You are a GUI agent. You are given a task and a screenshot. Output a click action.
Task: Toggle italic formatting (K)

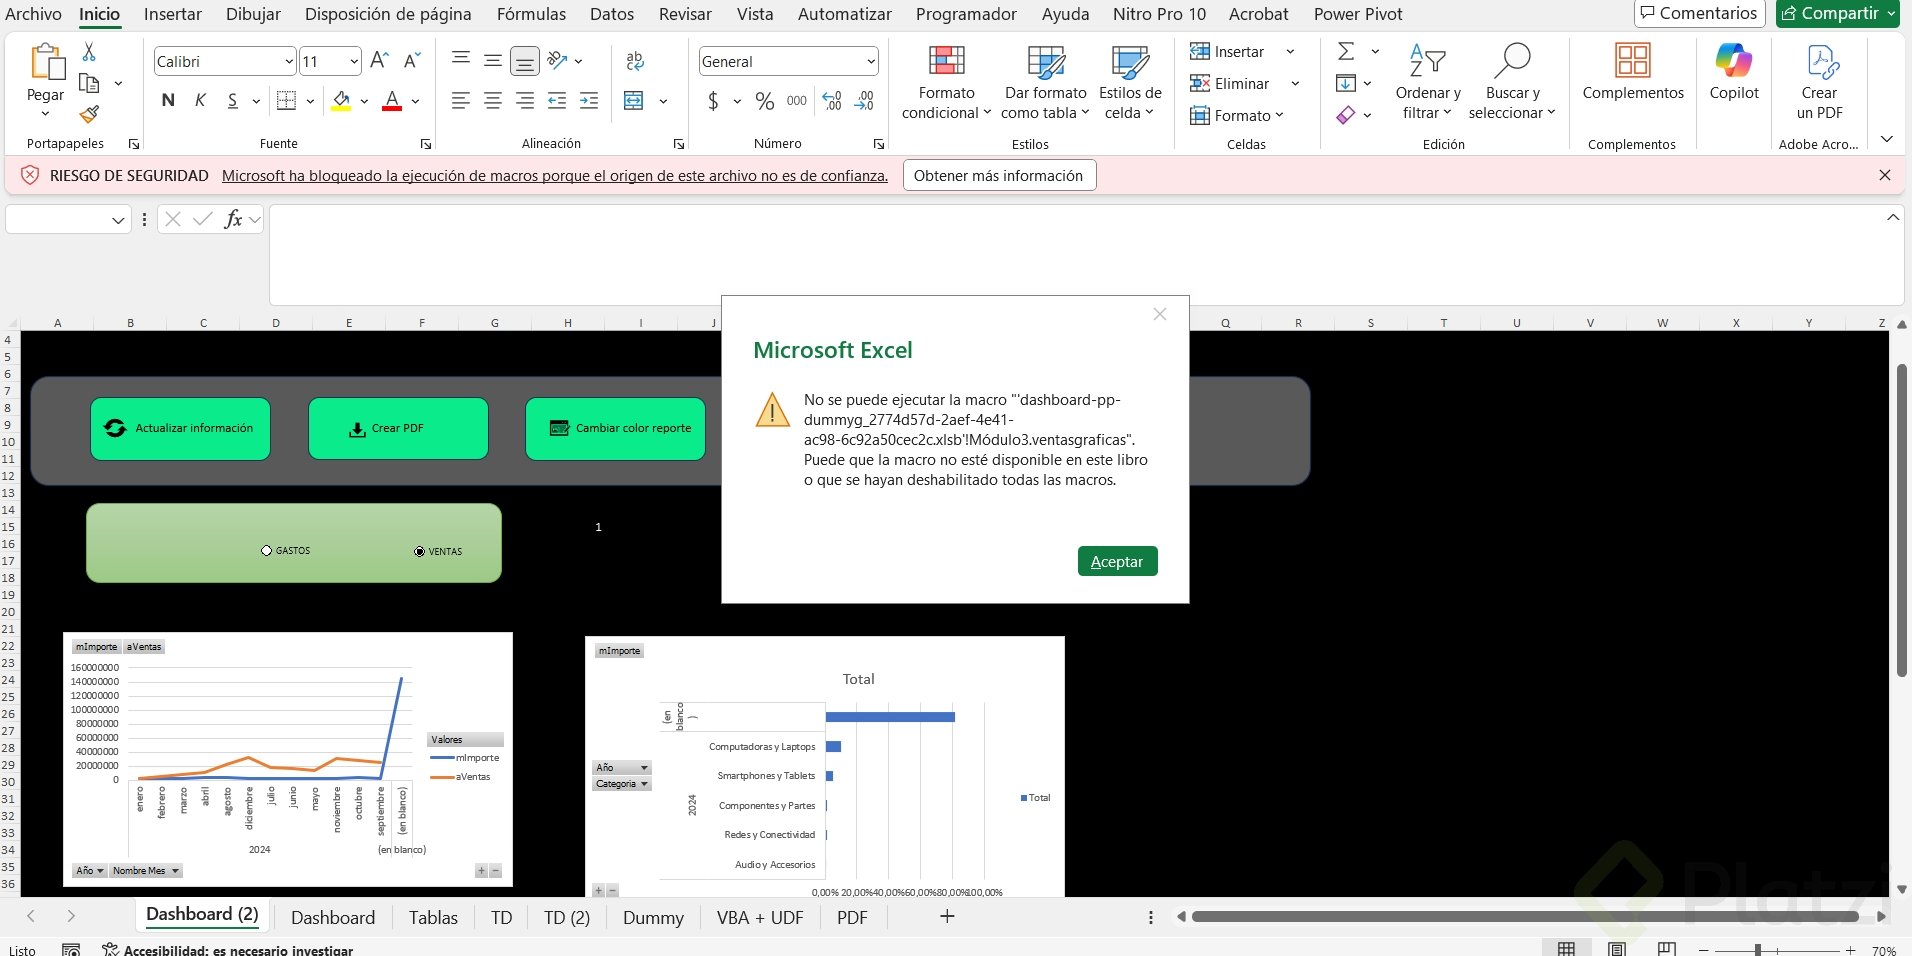(x=201, y=100)
